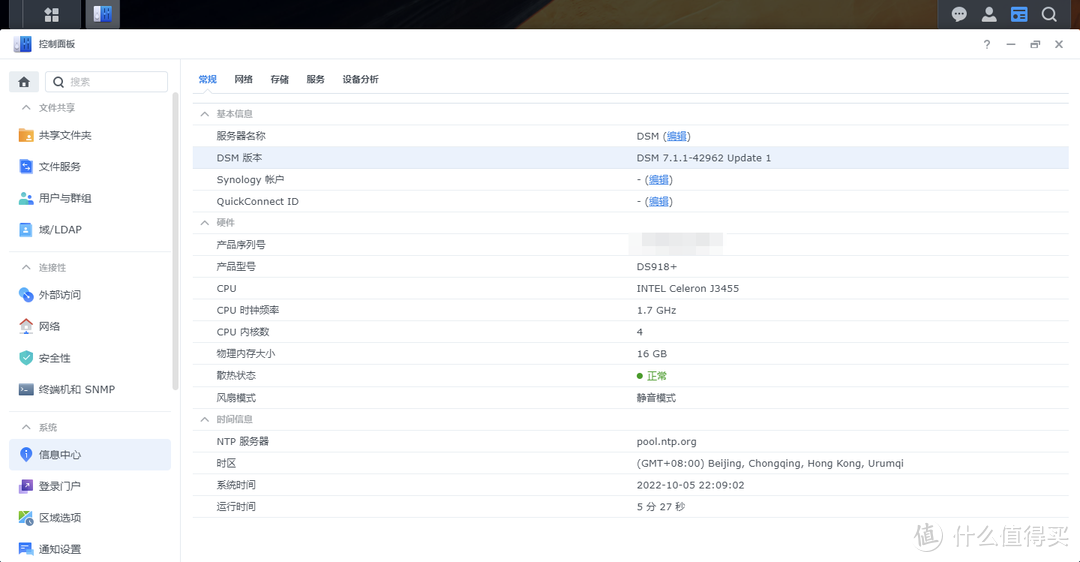Edit the Synology account link
The width and height of the screenshot is (1080, 562).
click(658, 180)
